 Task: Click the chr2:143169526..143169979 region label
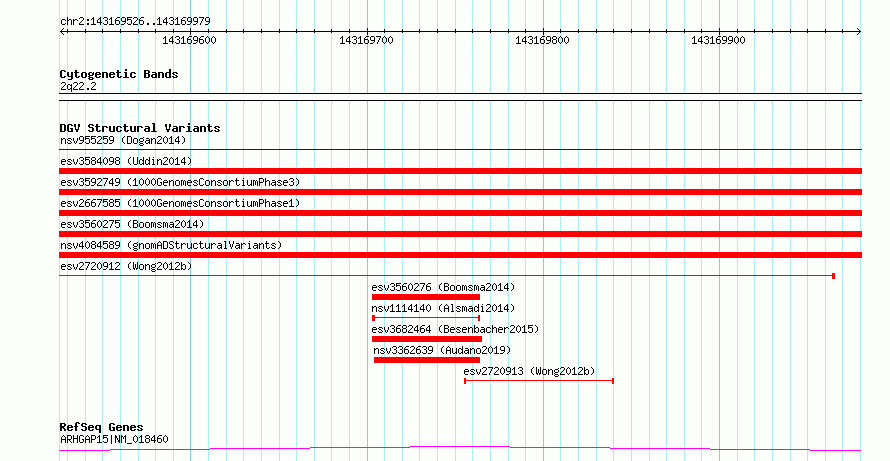point(135,21)
